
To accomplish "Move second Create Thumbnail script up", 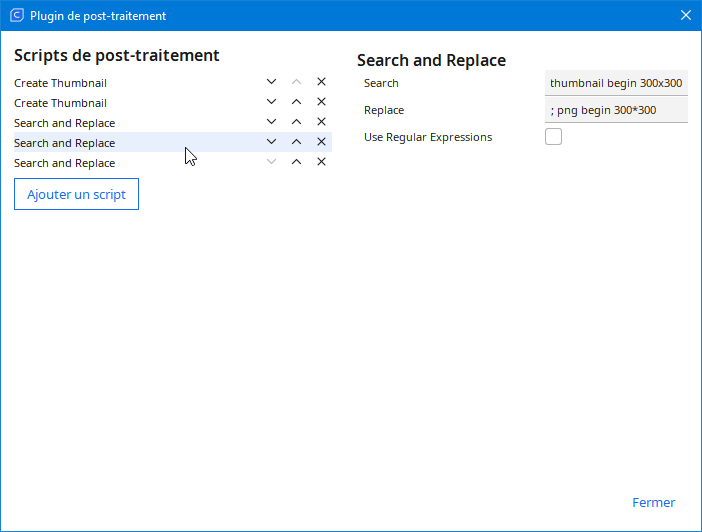I will 296,102.
